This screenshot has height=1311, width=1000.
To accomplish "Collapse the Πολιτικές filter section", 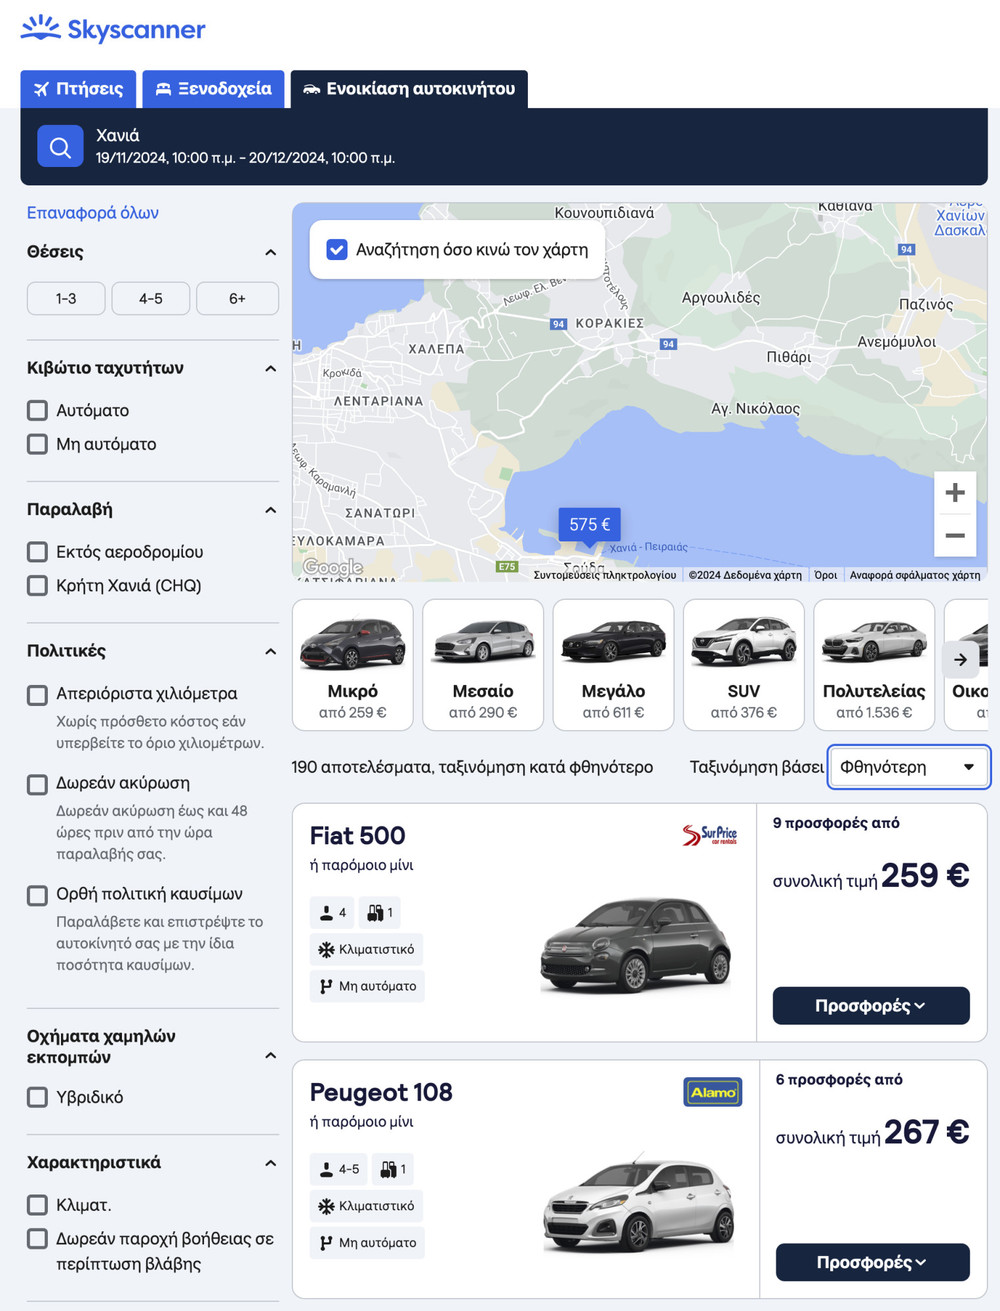I will tap(270, 651).
